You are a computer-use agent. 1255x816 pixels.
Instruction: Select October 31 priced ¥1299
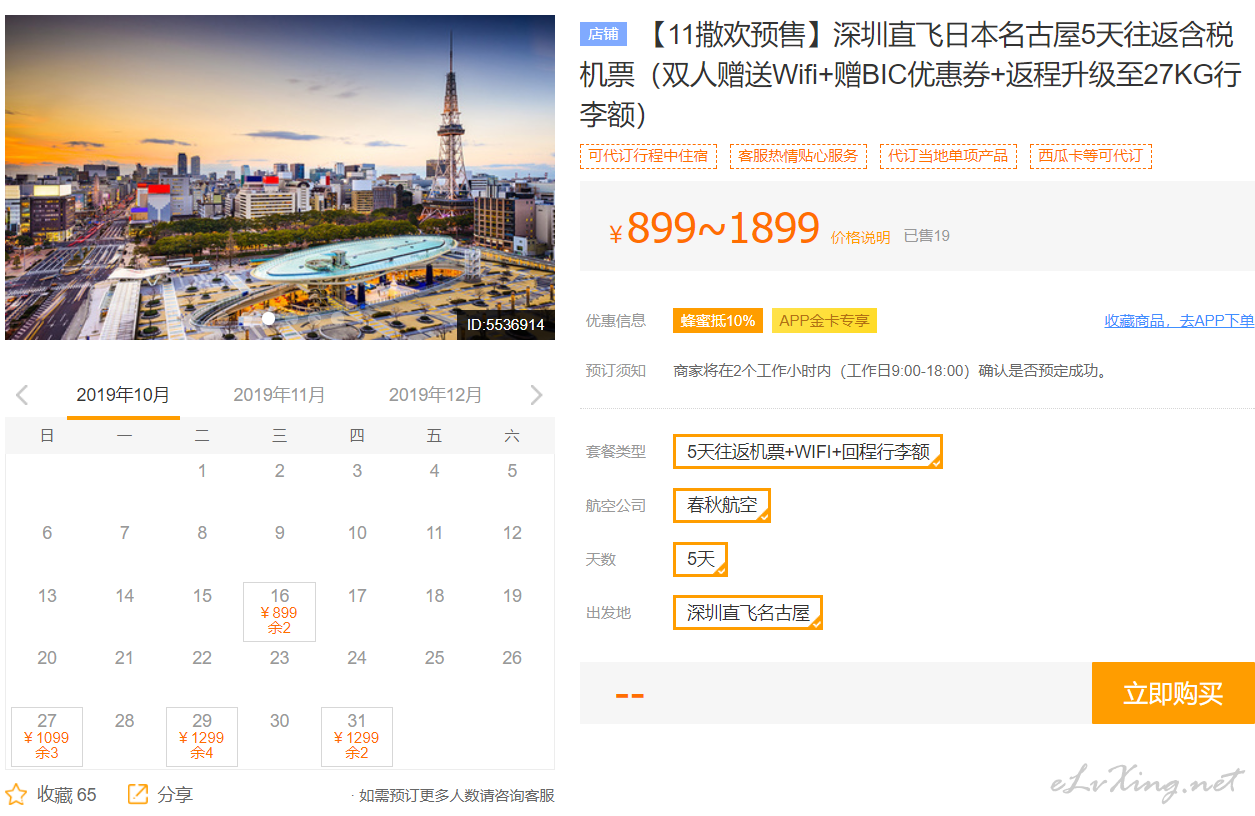tap(357, 737)
